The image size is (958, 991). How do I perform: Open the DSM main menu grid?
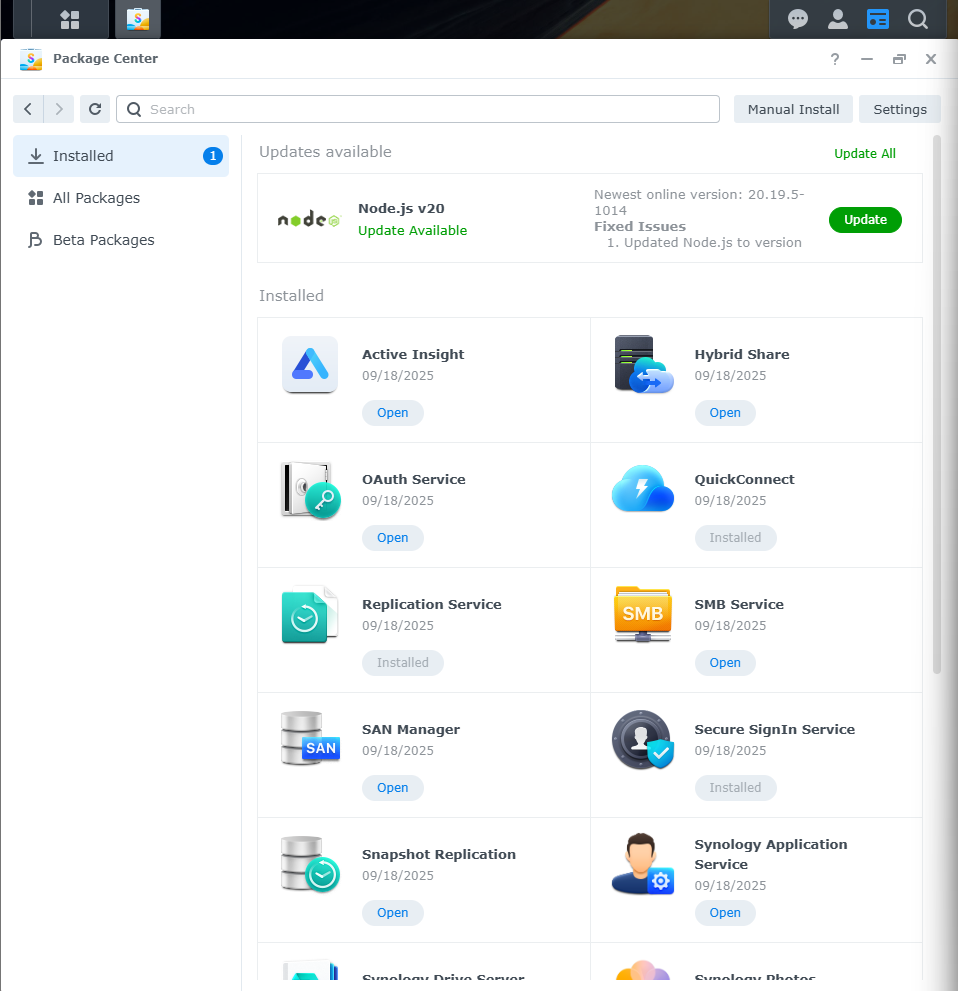(69, 19)
